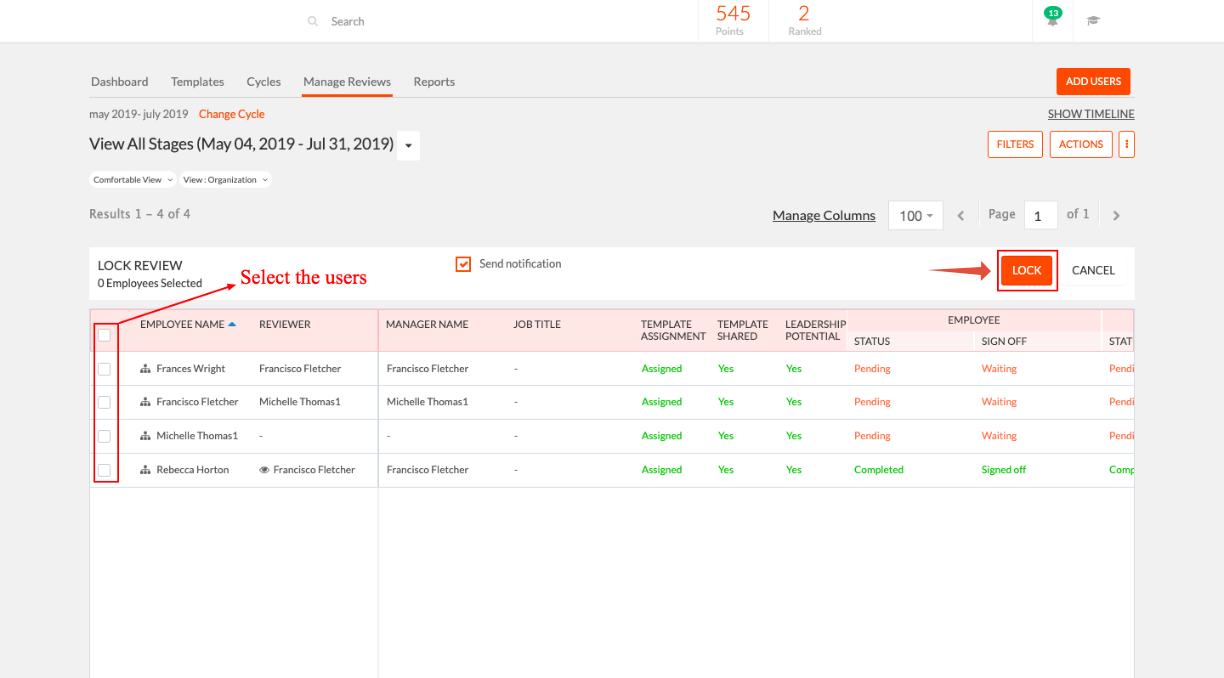Click Rebecca Horton employee name
Viewport: 1224px width, 678px height.
point(193,470)
